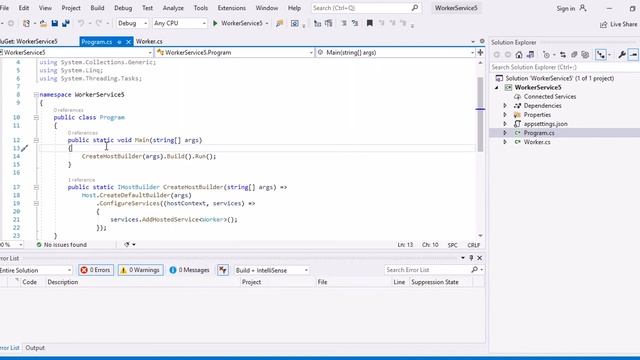Switch to the Worker.cs editor tab
The height and width of the screenshot is (360, 640).
(x=149, y=41)
